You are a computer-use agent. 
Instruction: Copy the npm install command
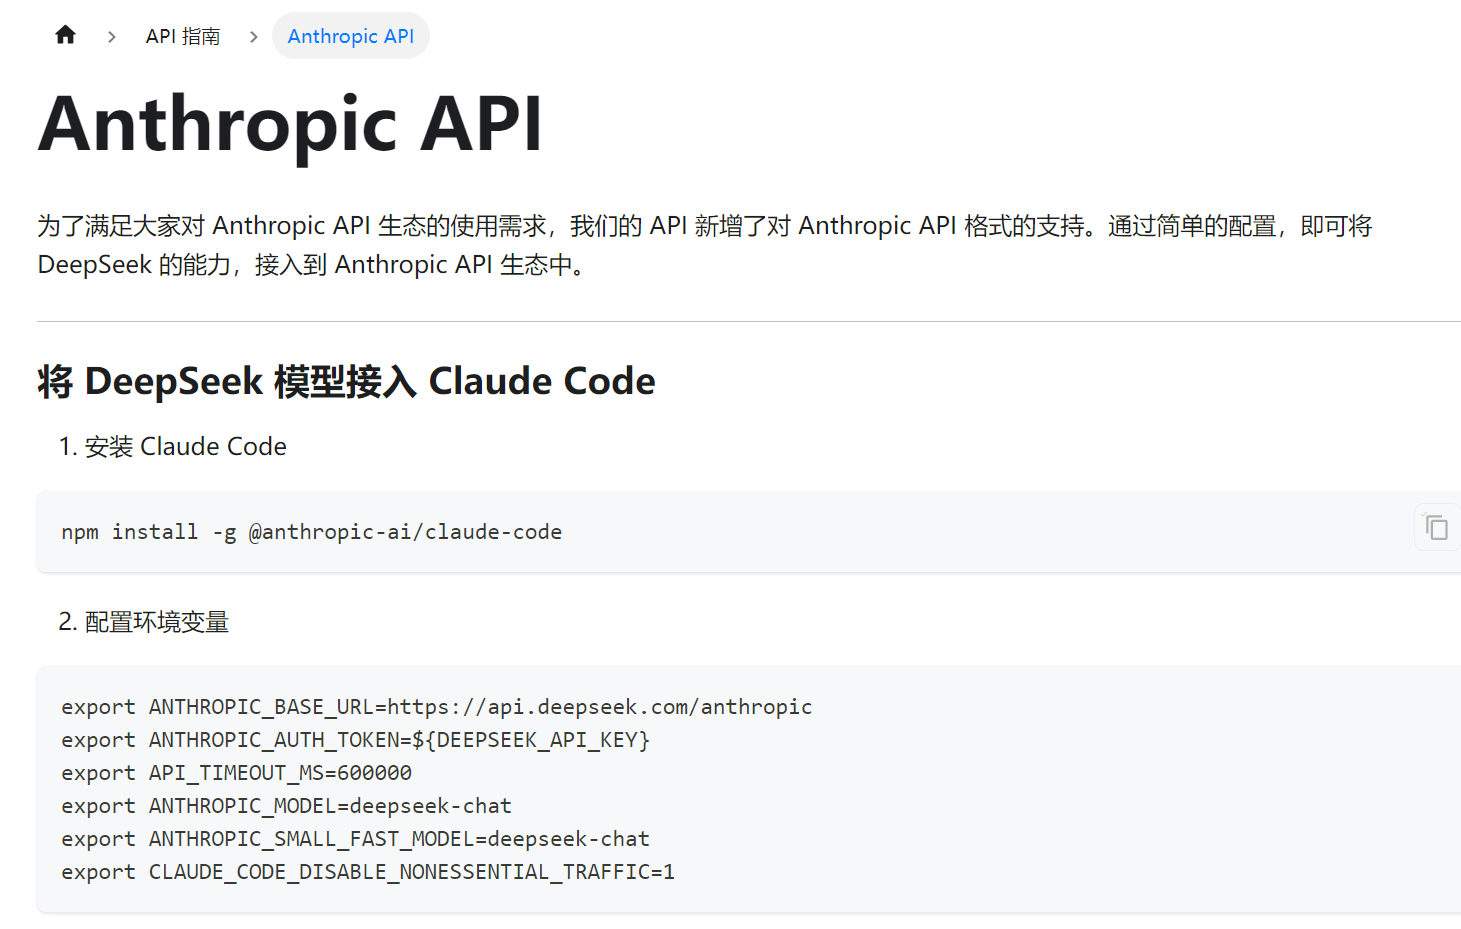click(x=1436, y=527)
